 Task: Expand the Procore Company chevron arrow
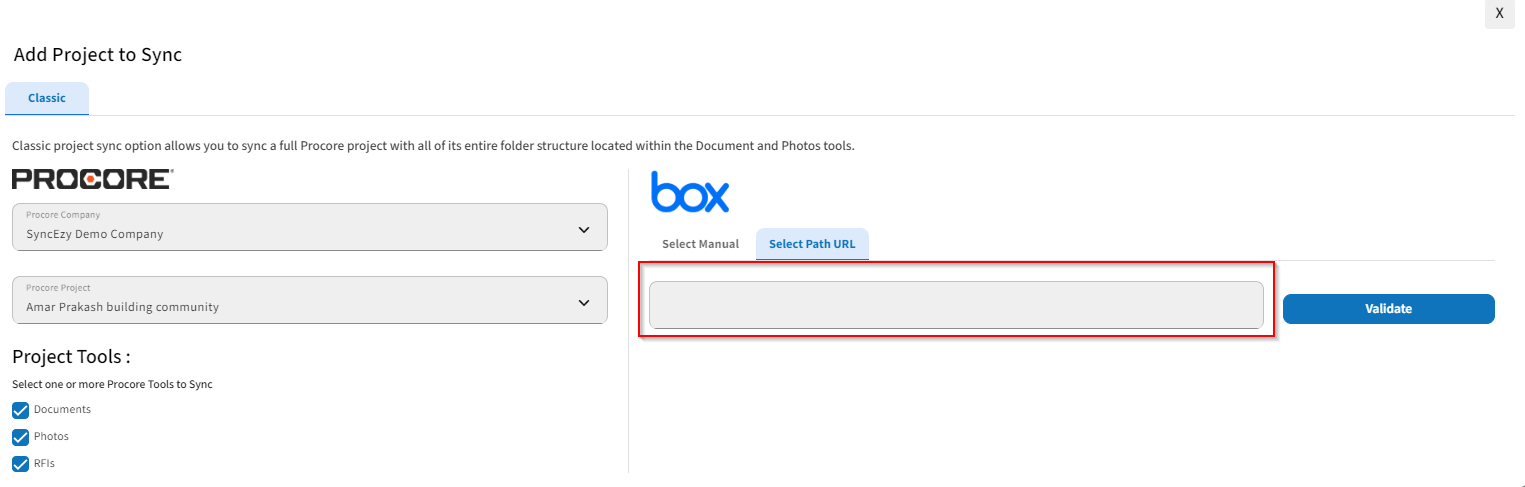pos(584,230)
